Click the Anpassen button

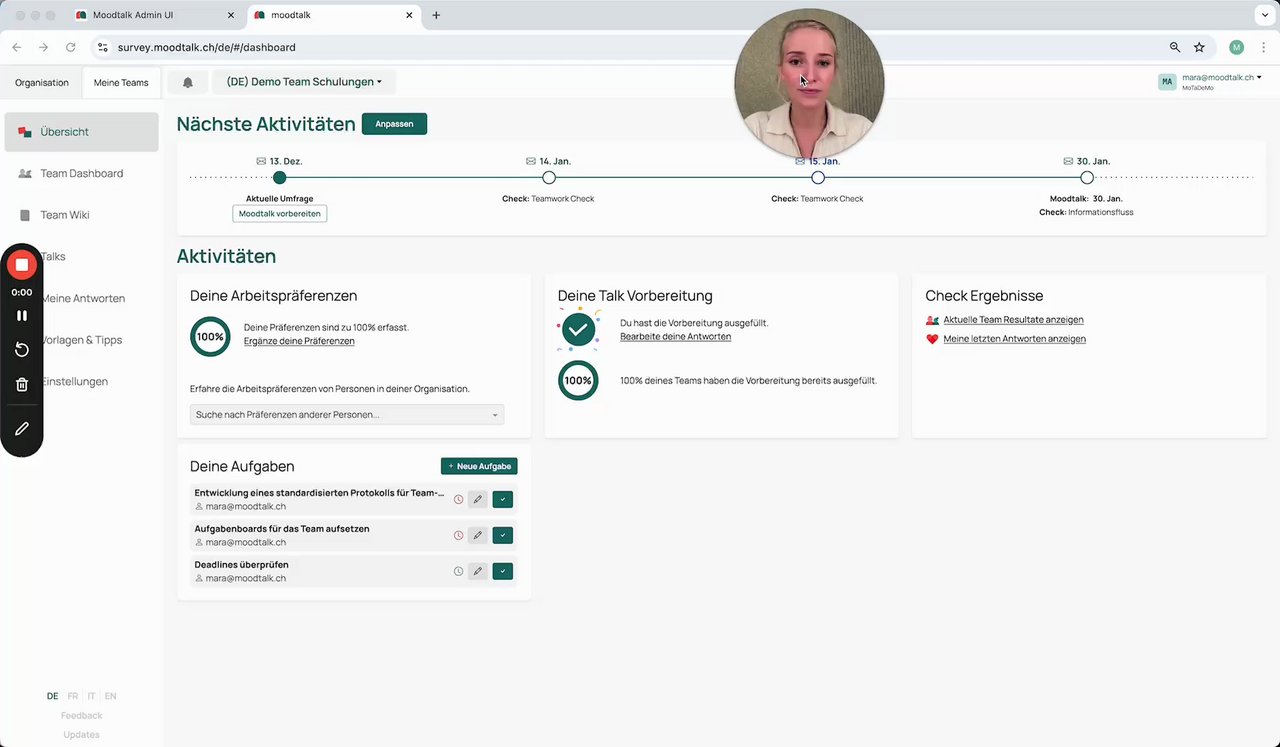(394, 124)
